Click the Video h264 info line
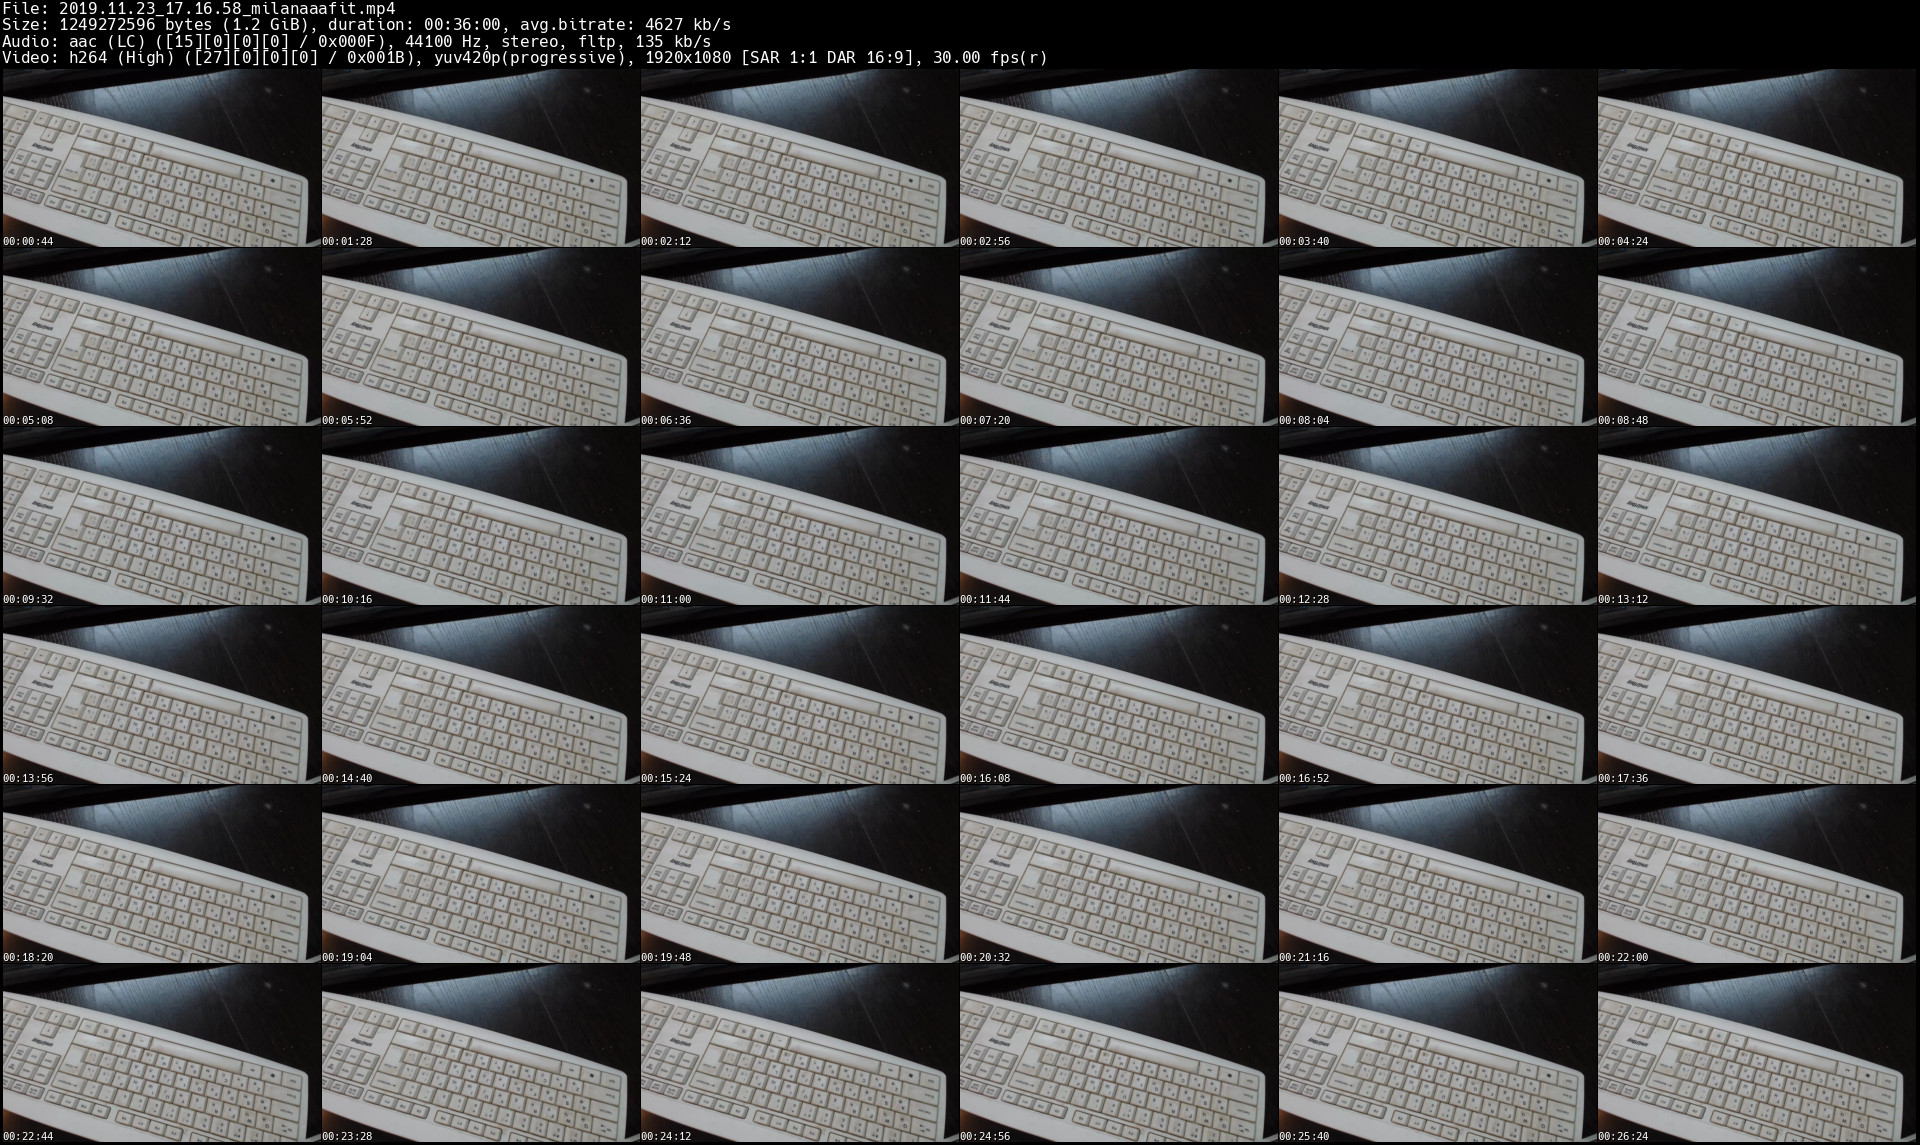Viewport: 1920px width, 1145px height. point(525,58)
